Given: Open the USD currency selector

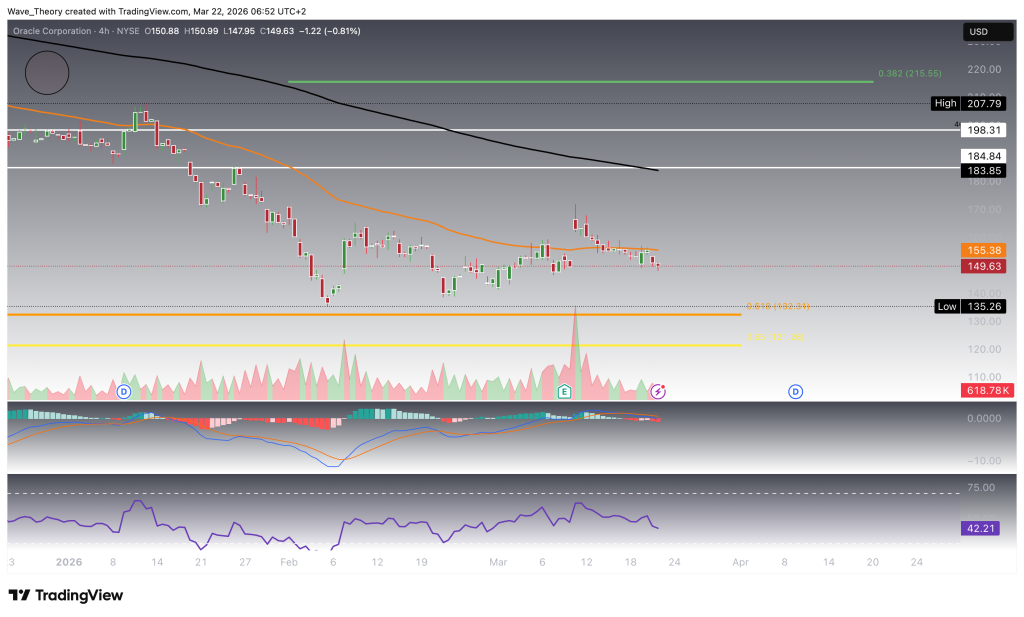Looking at the screenshot, I should [978, 33].
